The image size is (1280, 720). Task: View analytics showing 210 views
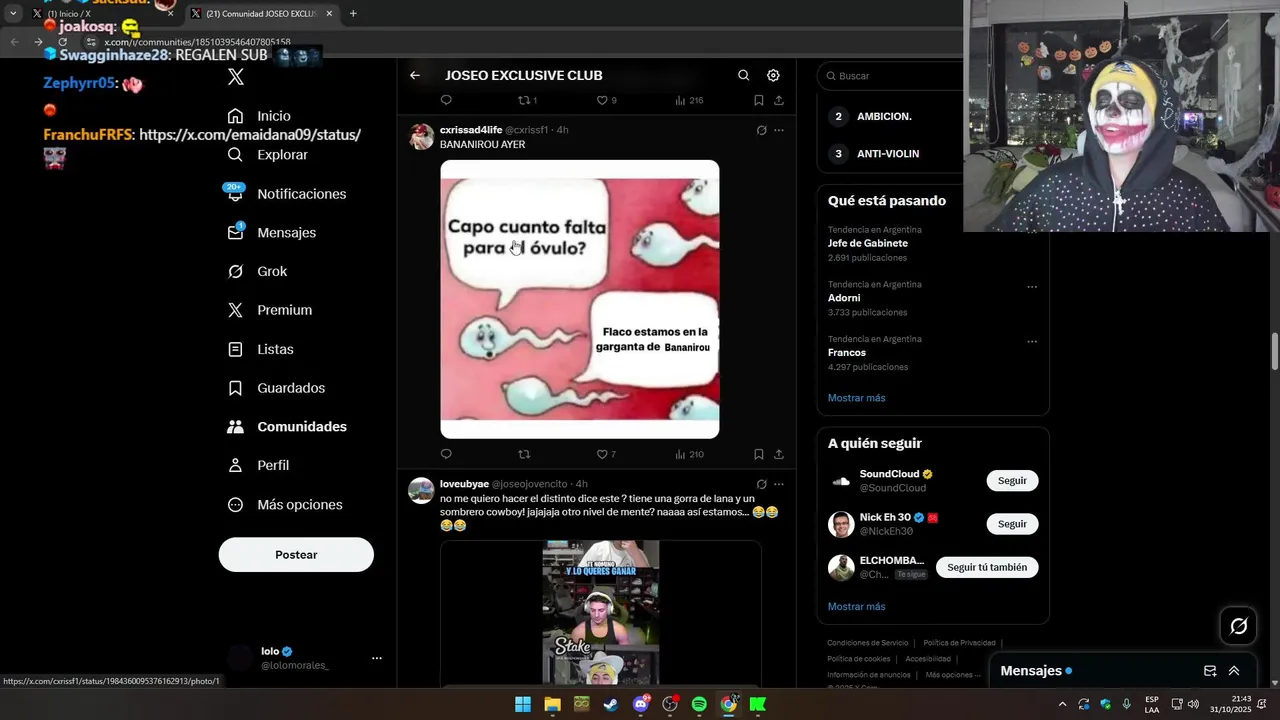point(689,454)
